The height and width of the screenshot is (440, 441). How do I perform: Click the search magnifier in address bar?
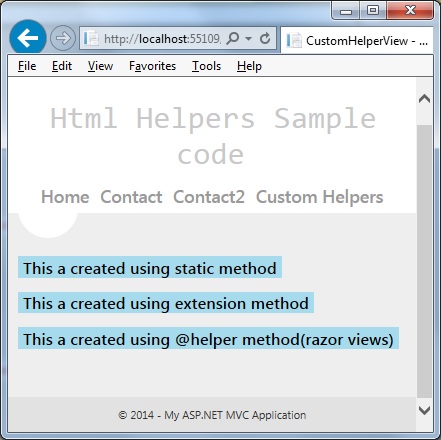point(233,39)
